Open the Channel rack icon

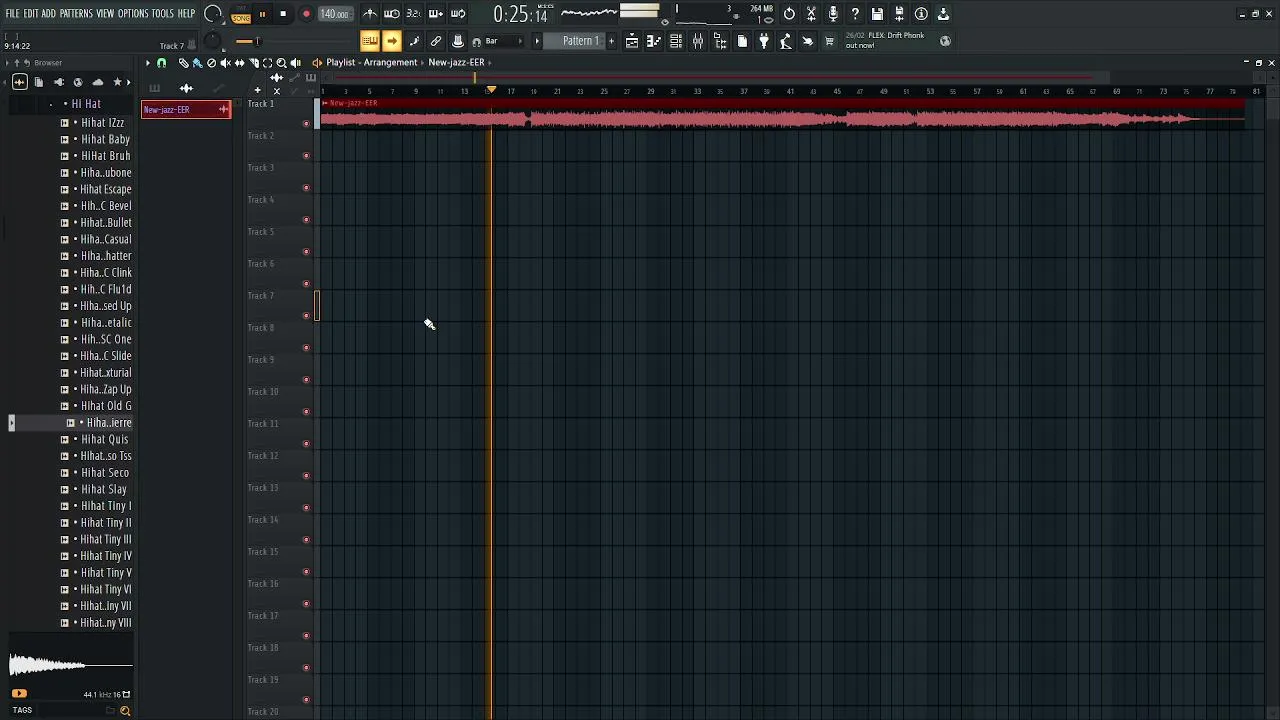676,41
